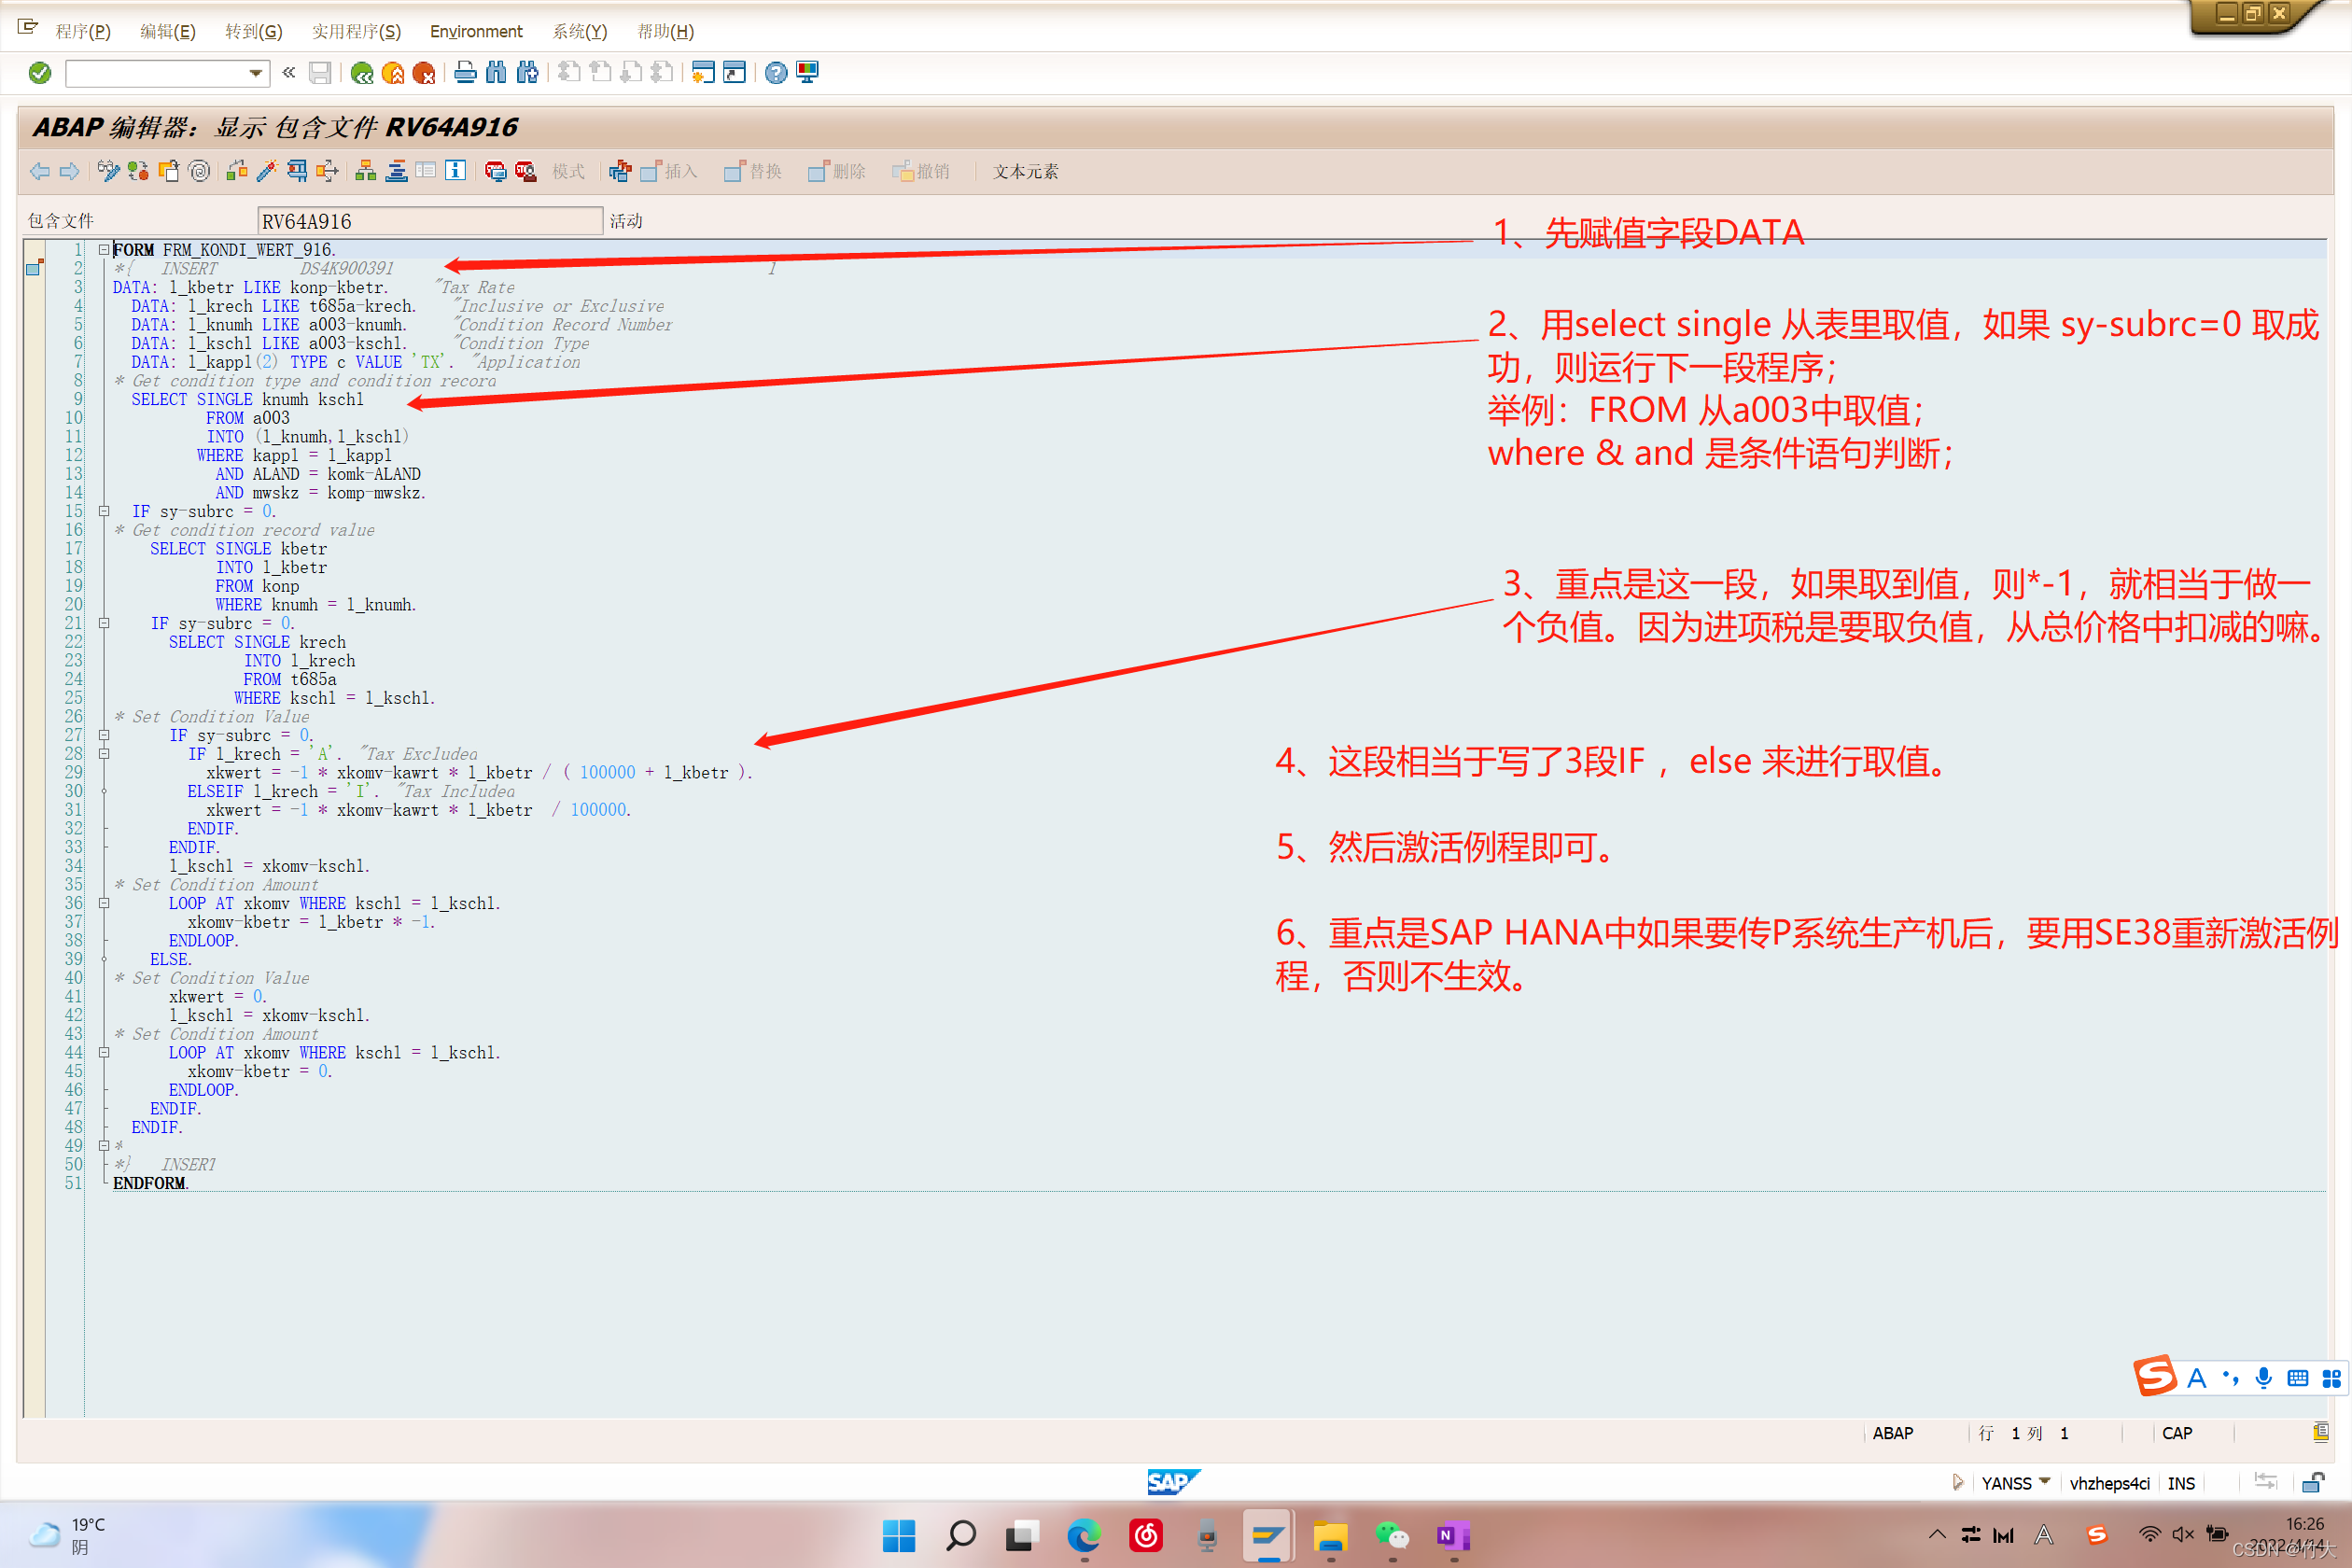Open the 实用程序(S) menu

tap(356, 31)
